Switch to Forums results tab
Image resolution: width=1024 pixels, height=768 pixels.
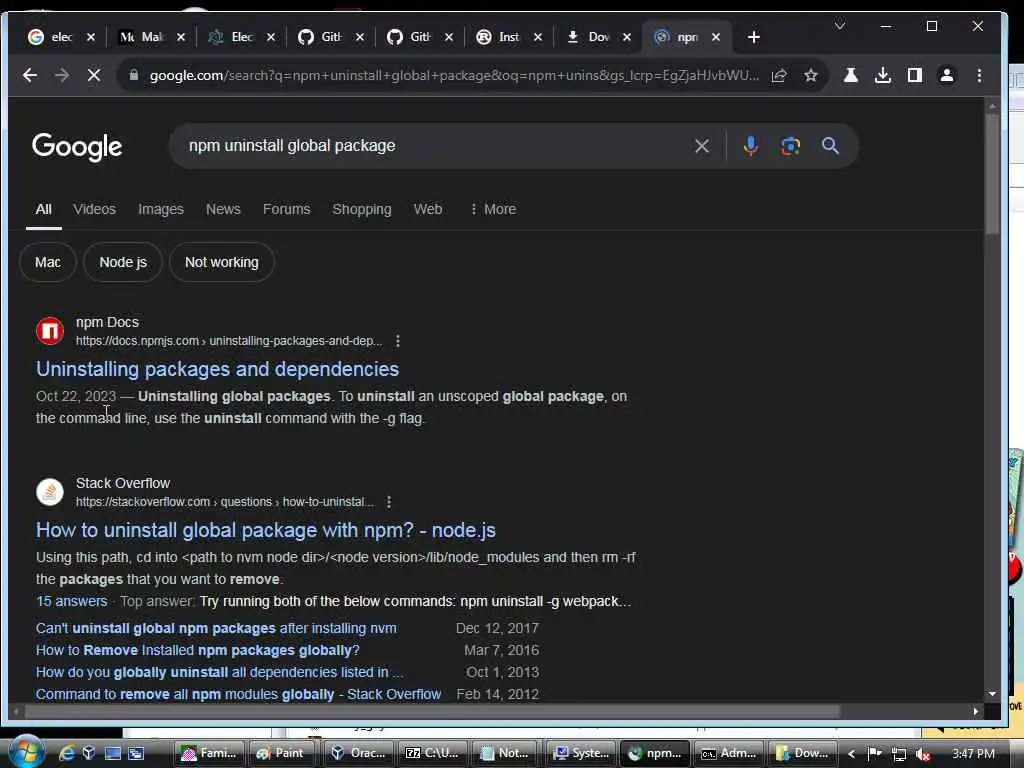tap(286, 209)
